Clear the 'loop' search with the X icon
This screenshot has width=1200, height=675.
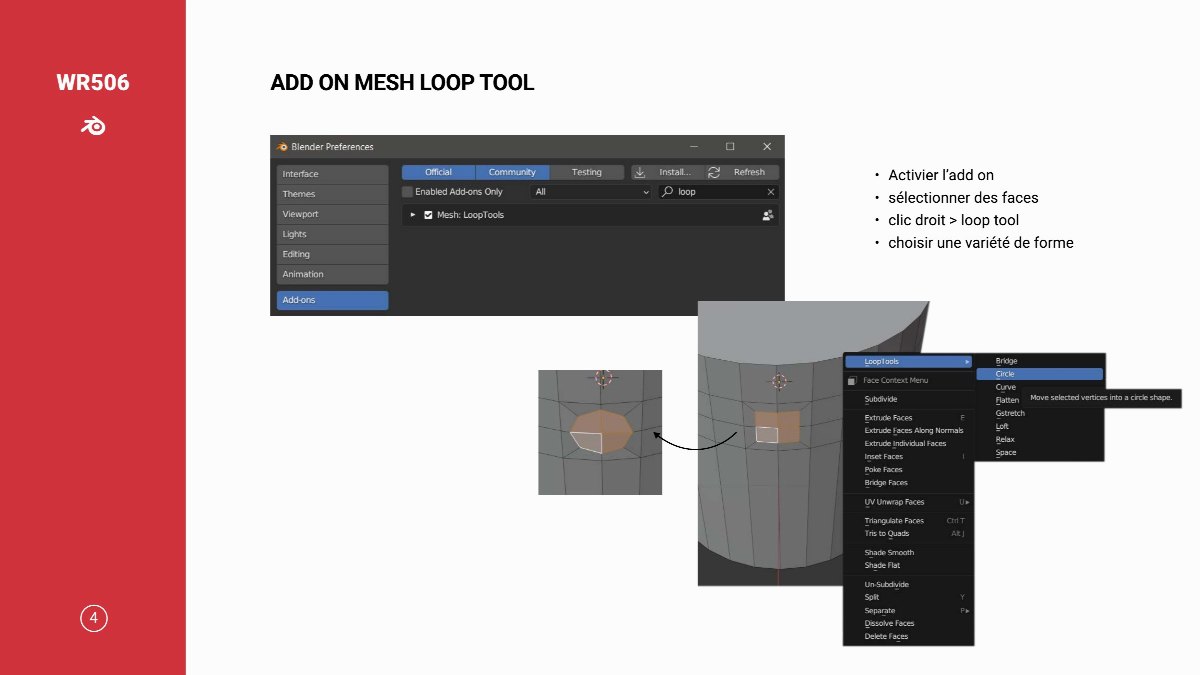click(771, 192)
